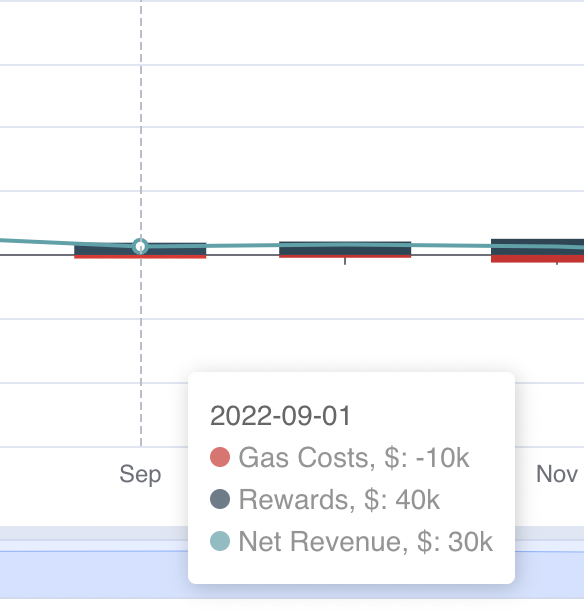Click the tooltip date '2022-09-01'
584x612 pixels.
click(x=280, y=416)
